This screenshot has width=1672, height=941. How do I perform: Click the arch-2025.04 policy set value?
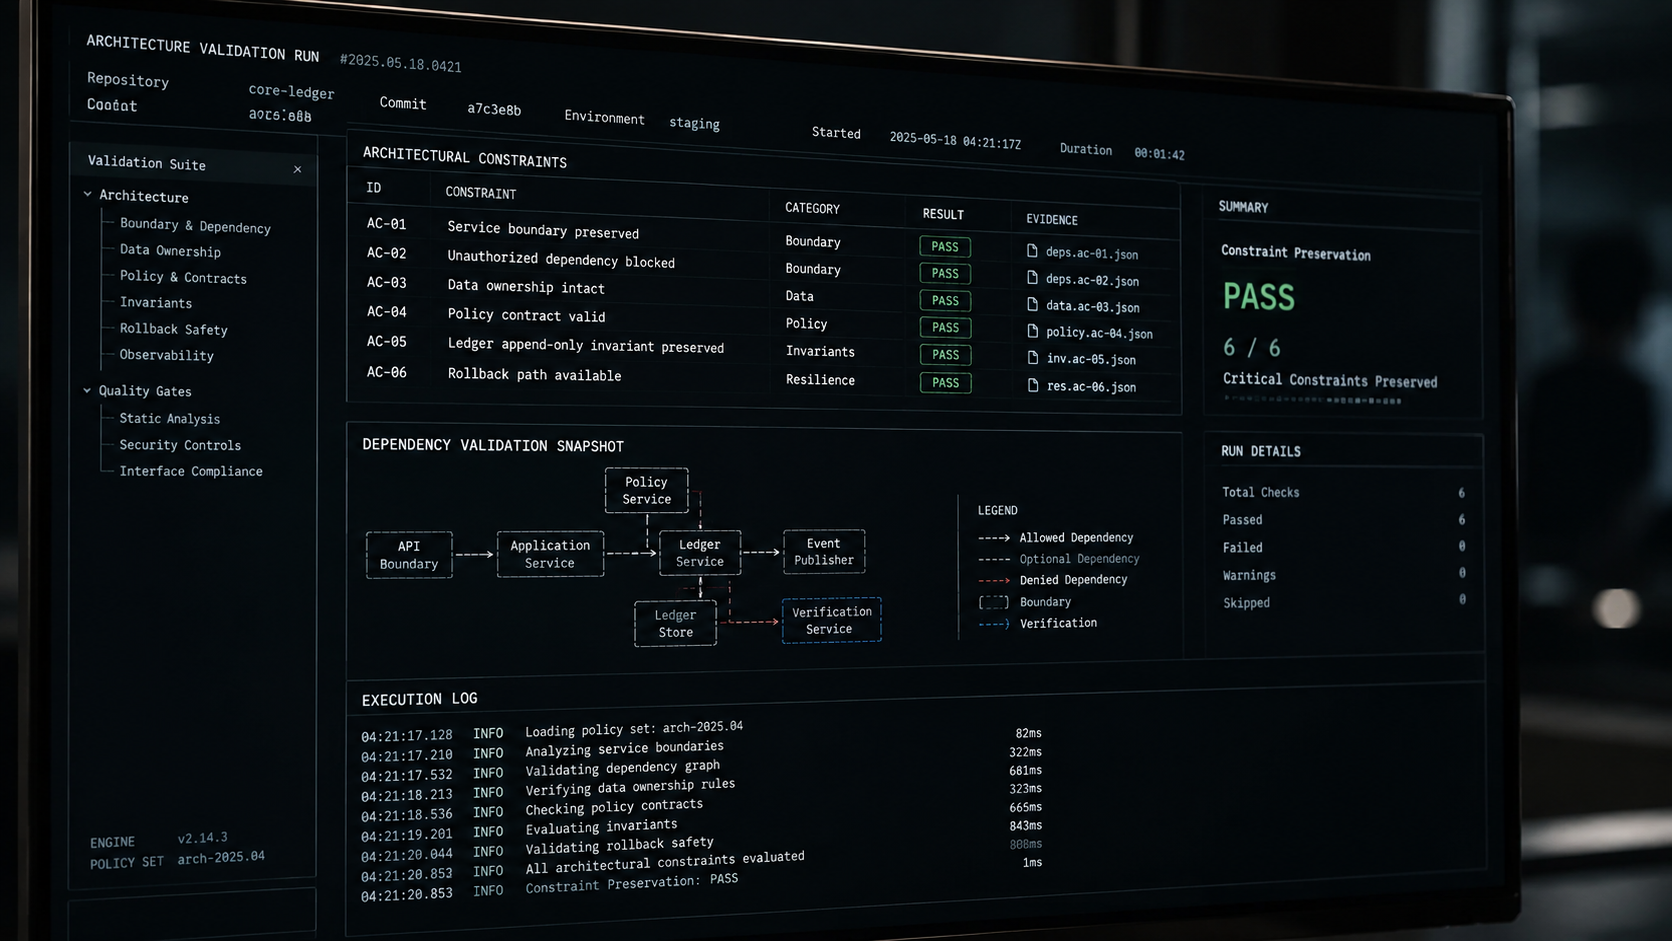coord(221,857)
